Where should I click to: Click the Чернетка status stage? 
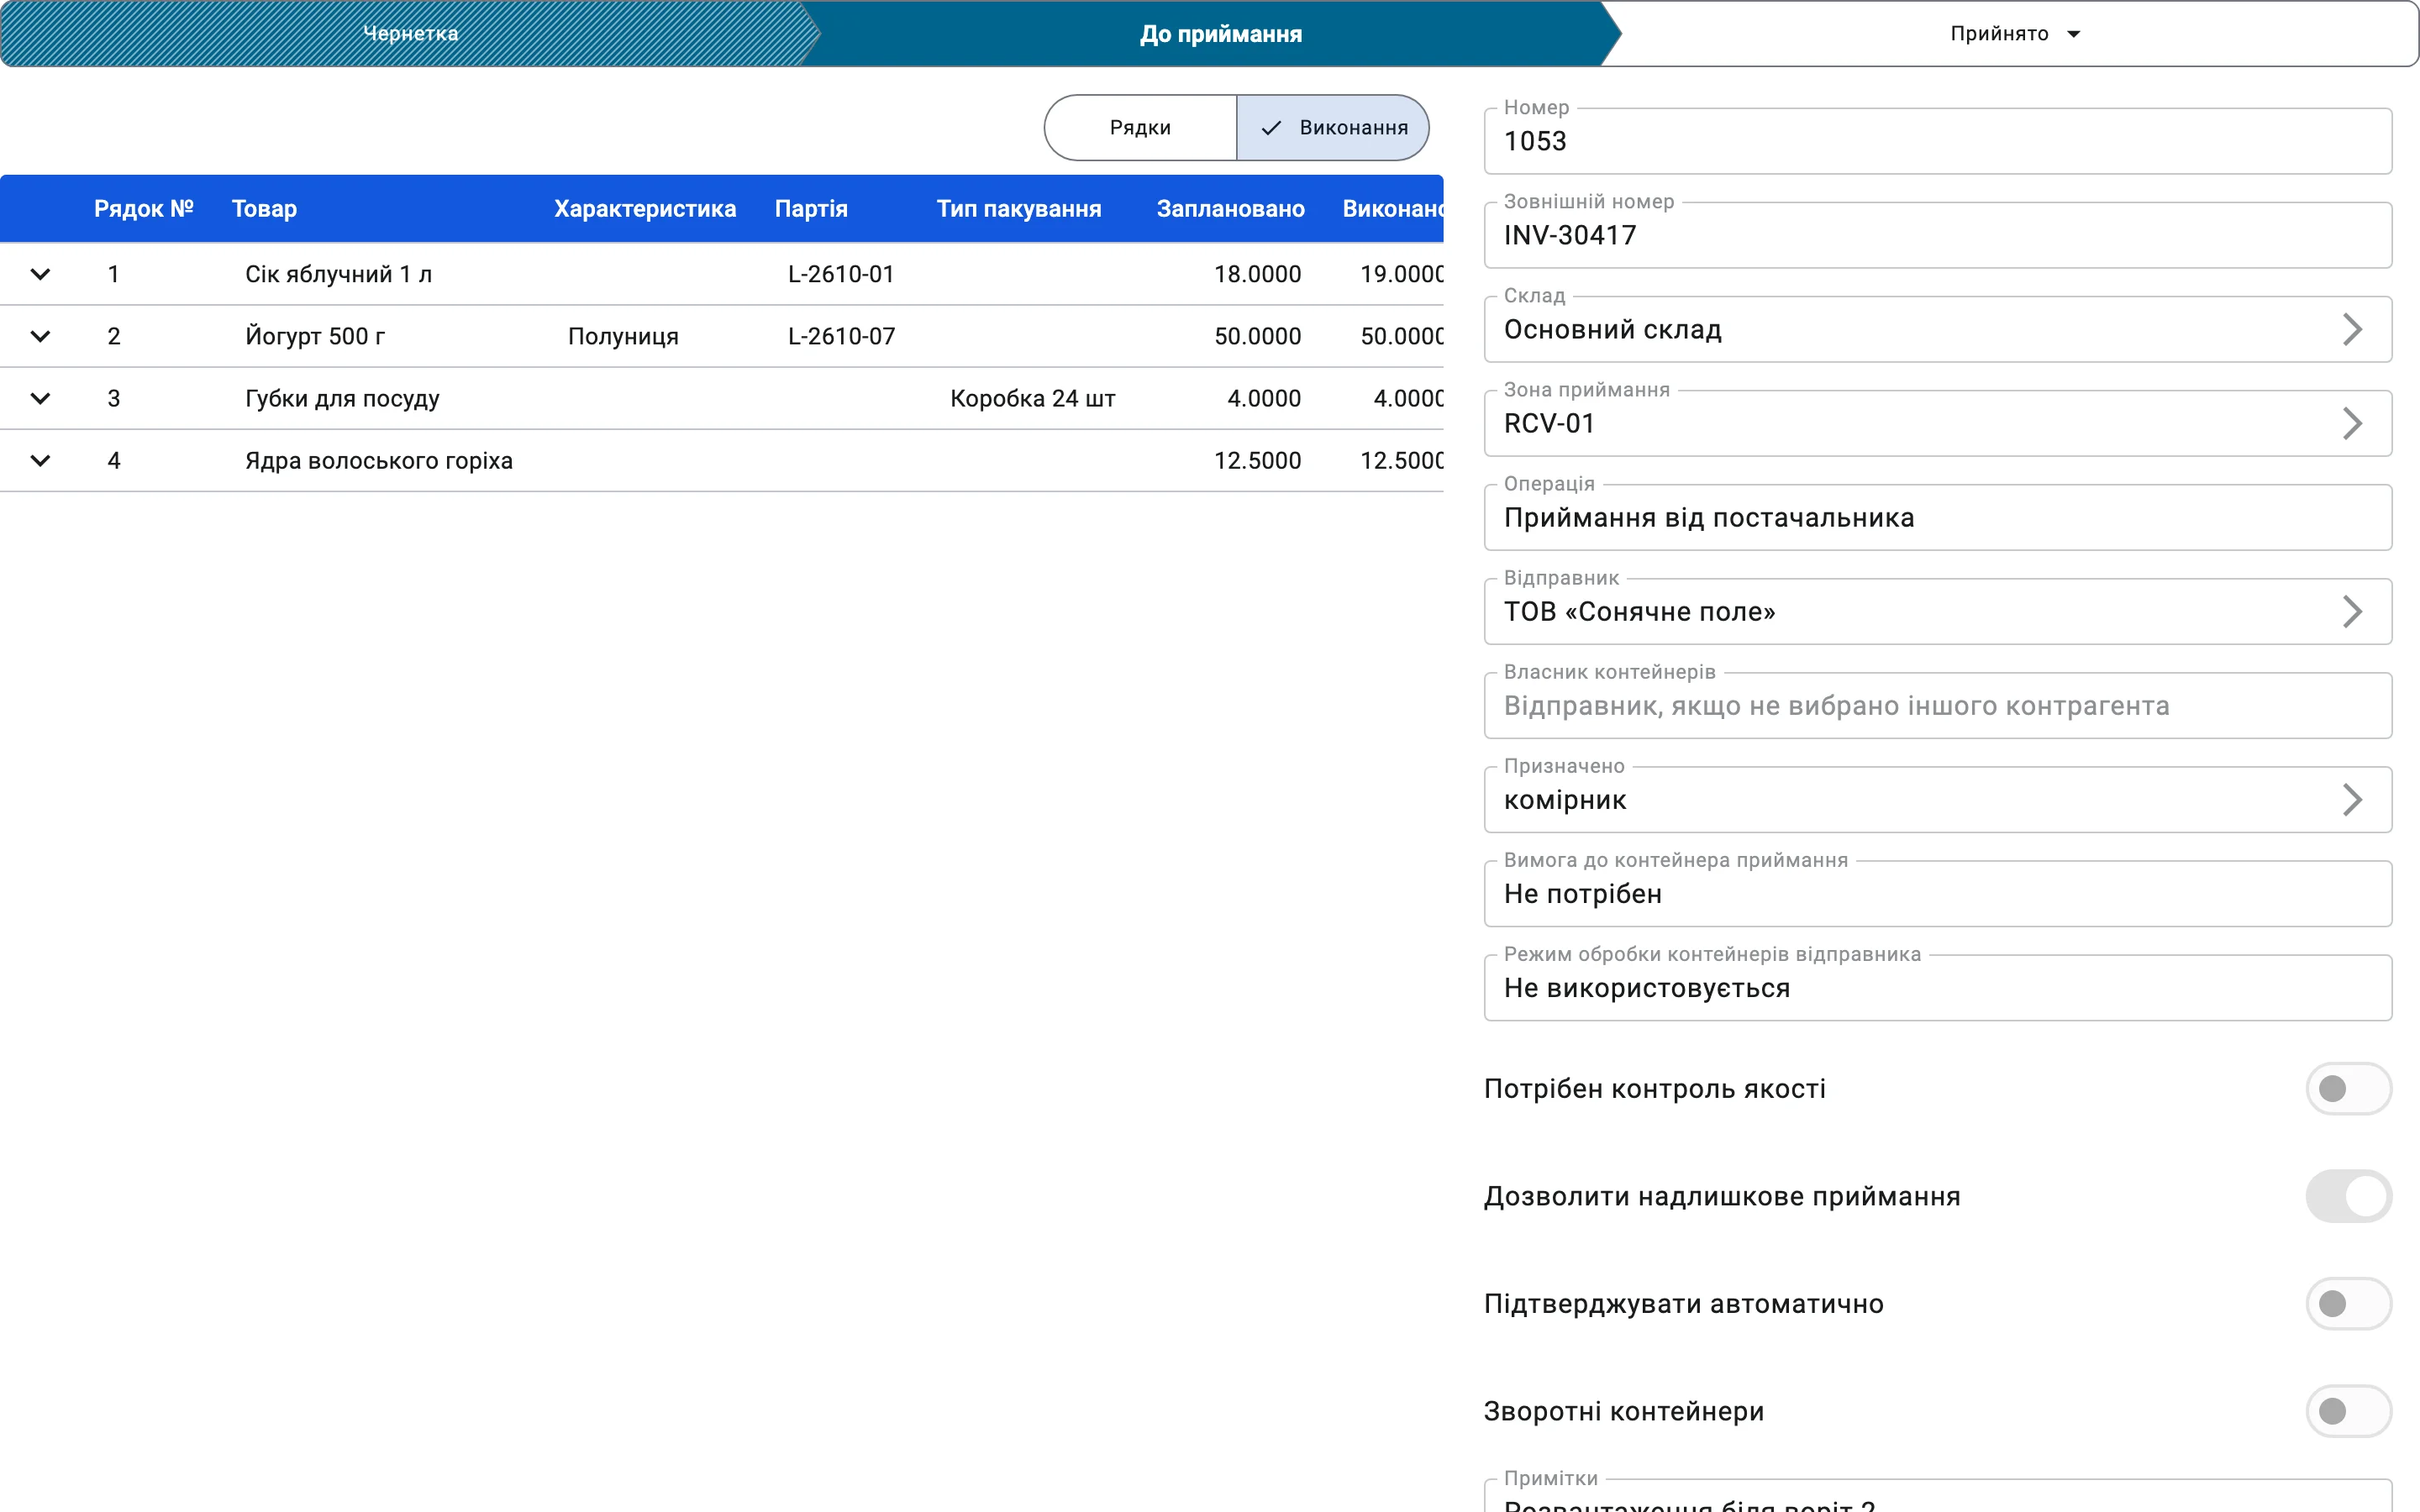click(410, 33)
